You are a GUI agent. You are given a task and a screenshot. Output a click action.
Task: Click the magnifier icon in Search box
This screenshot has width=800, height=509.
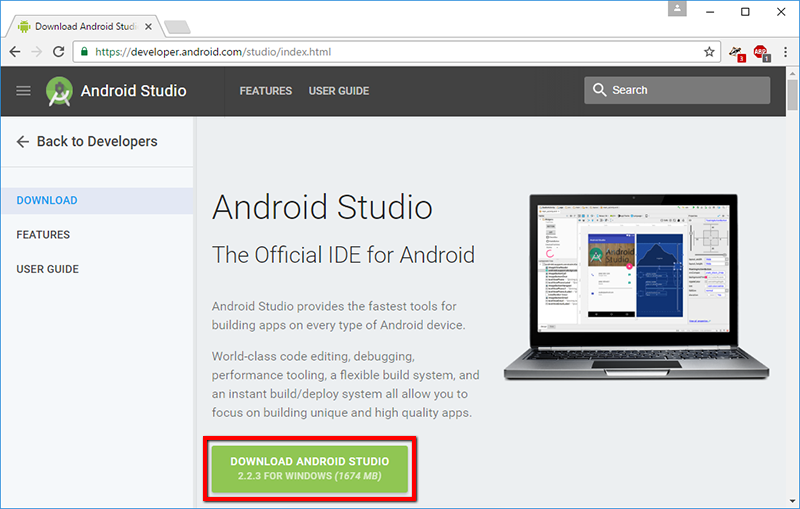(599, 90)
